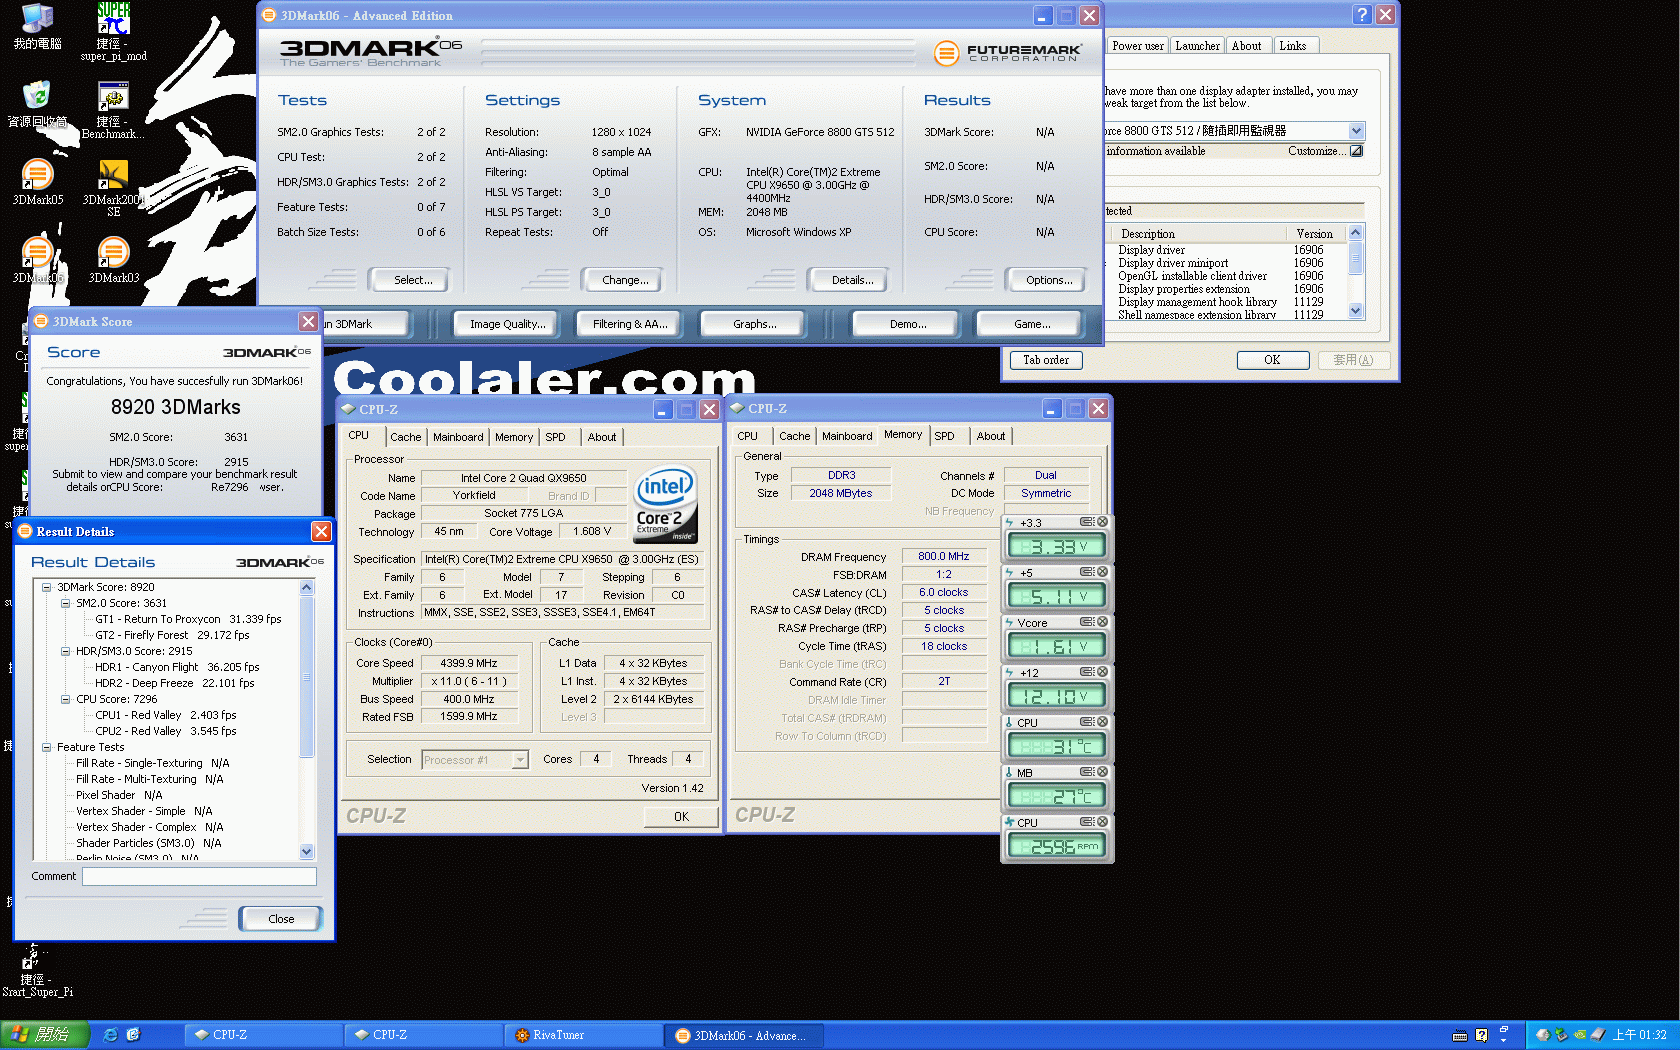This screenshot has width=1680, height=1050.
Task: Open the 3DMark03 desktop shortcut
Action: pyautogui.click(x=113, y=260)
